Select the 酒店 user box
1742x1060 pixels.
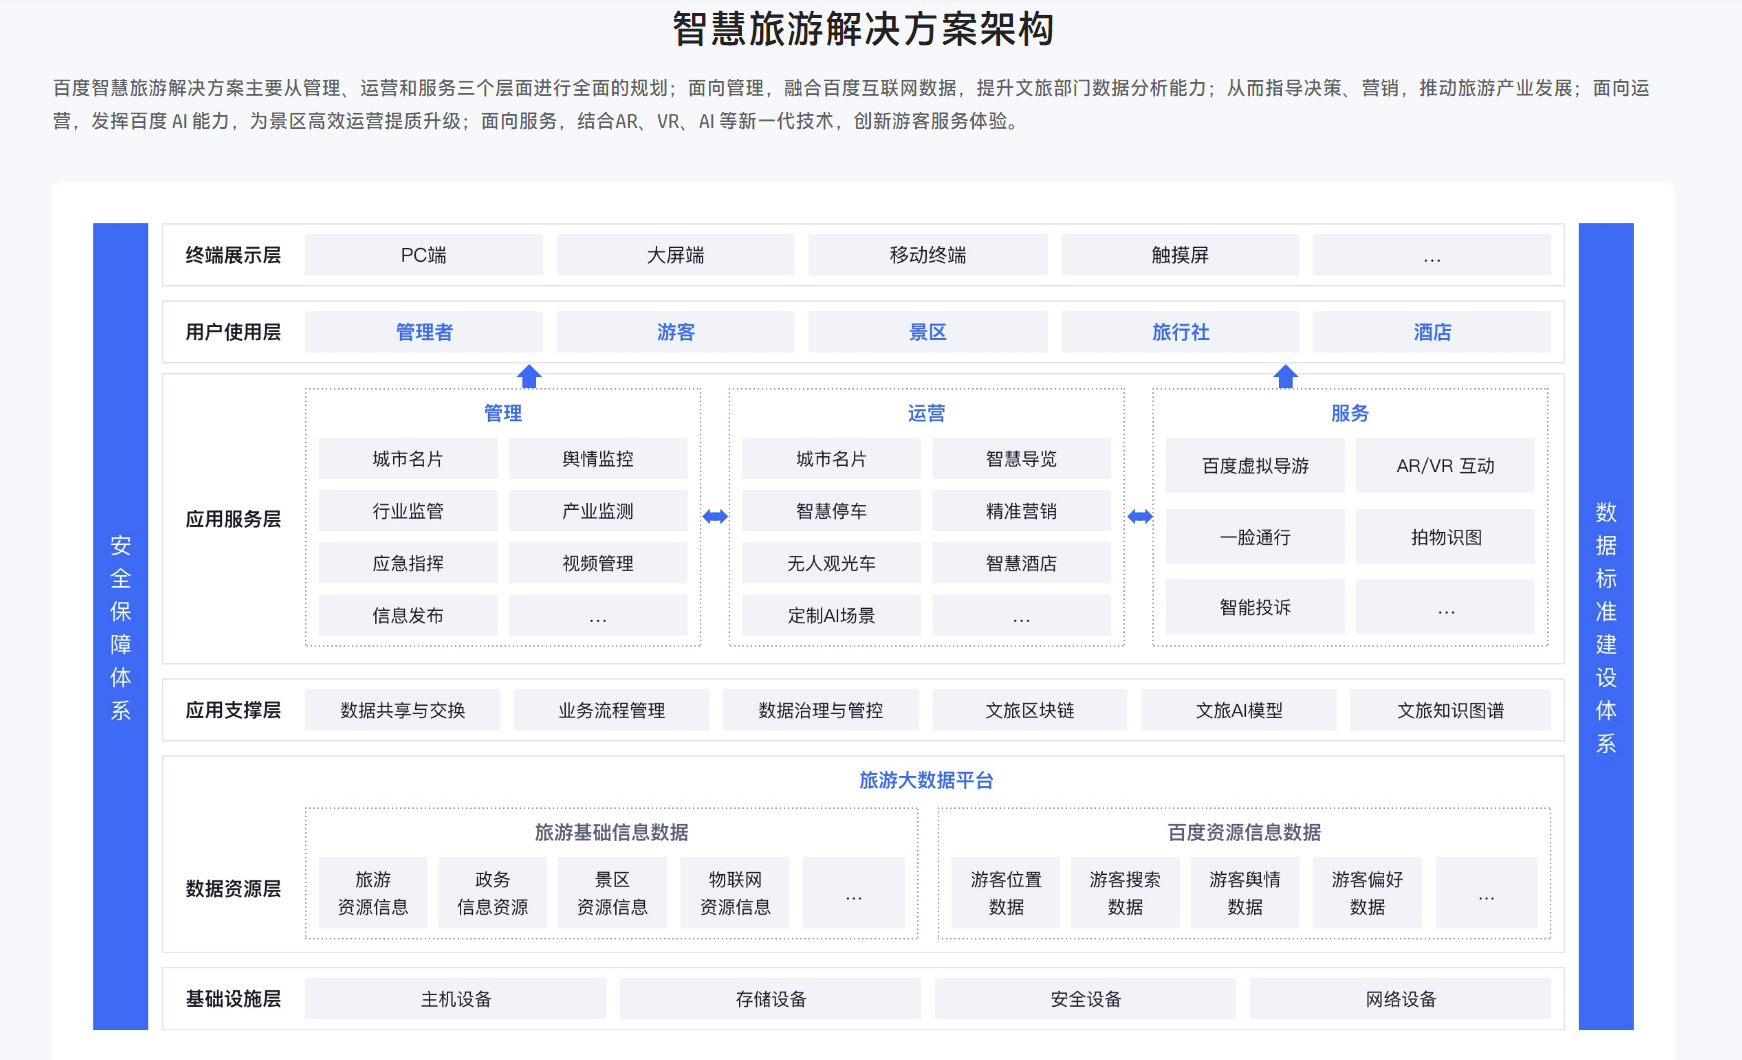click(1432, 332)
